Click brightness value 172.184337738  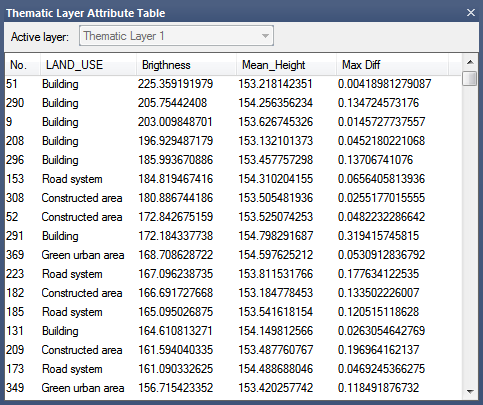[175, 236]
